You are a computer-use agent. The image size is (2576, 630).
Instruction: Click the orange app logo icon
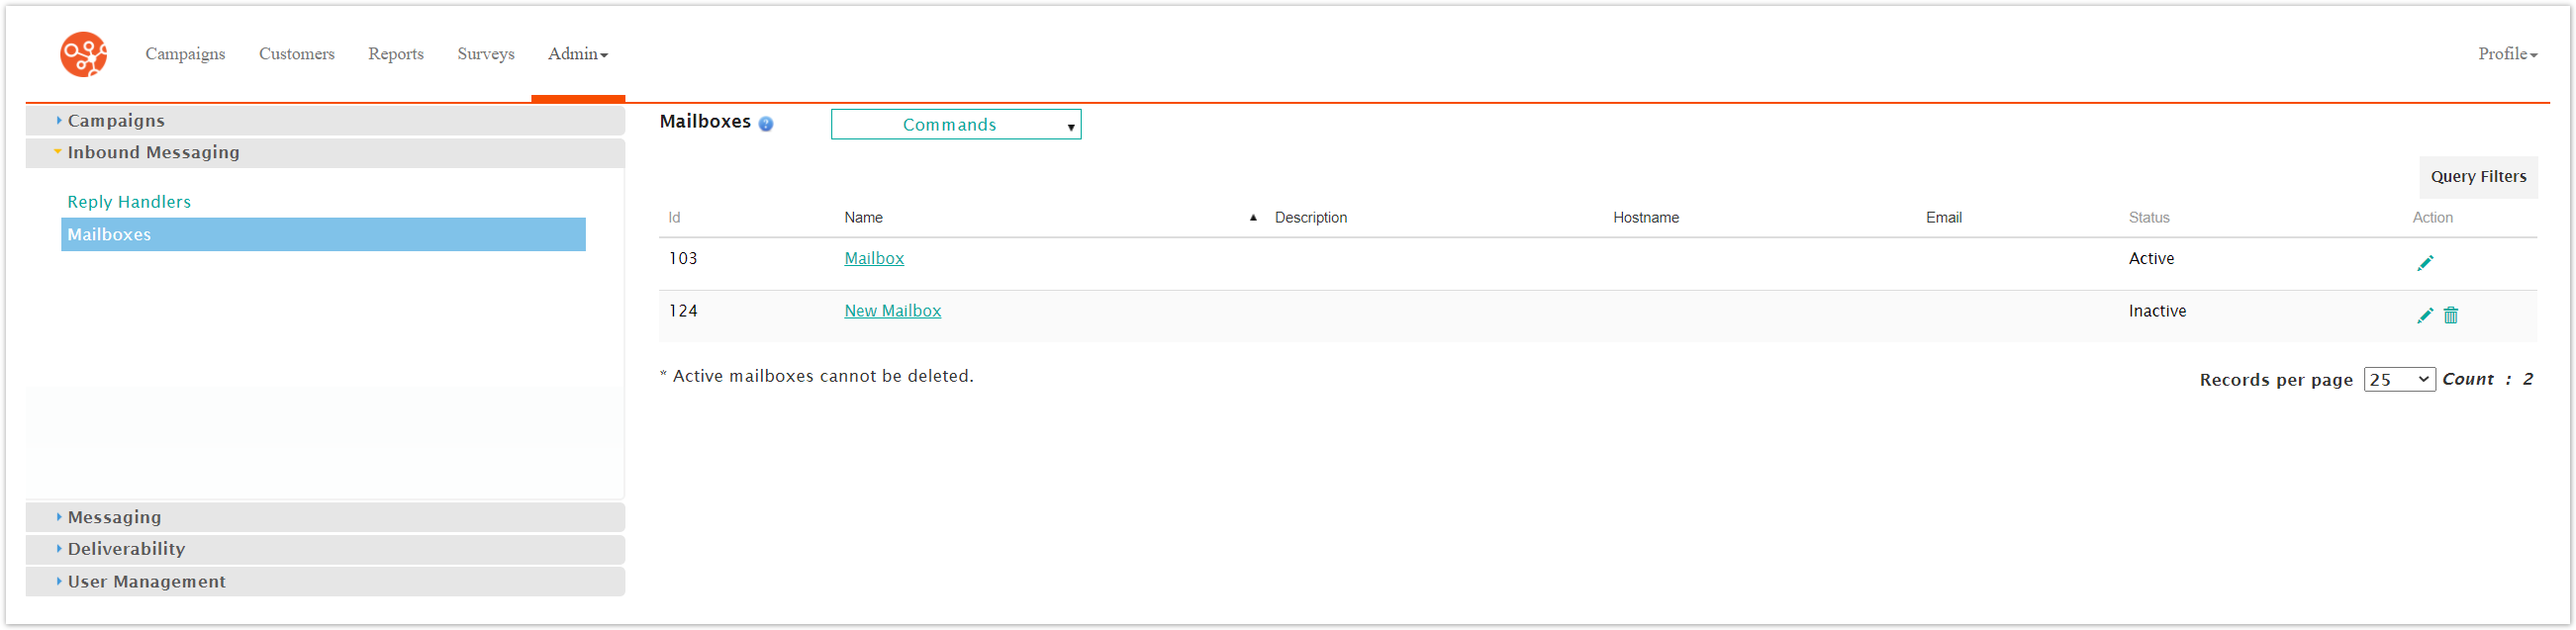pyautogui.click(x=83, y=54)
